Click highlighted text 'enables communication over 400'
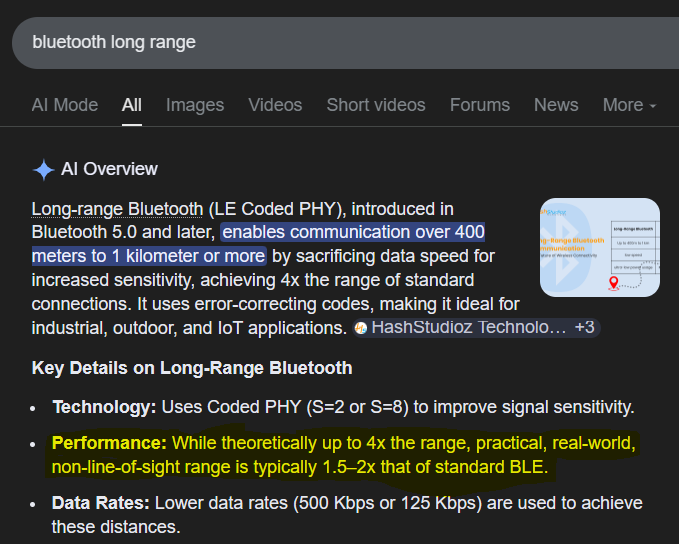Image resolution: width=679 pixels, height=544 pixels. pyautogui.click(x=353, y=232)
